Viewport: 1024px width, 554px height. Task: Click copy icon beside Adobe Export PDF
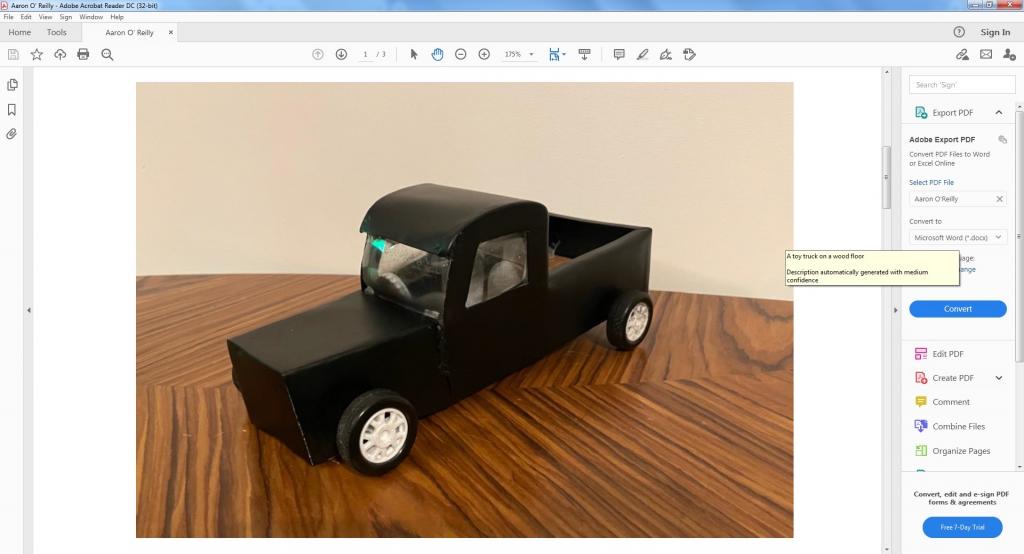1002,140
